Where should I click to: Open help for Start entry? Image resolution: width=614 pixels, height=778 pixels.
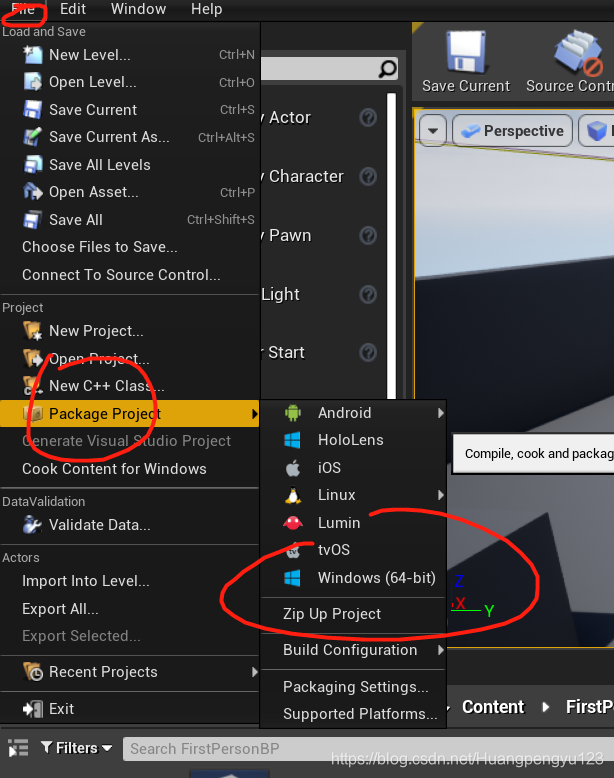[368, 353]
